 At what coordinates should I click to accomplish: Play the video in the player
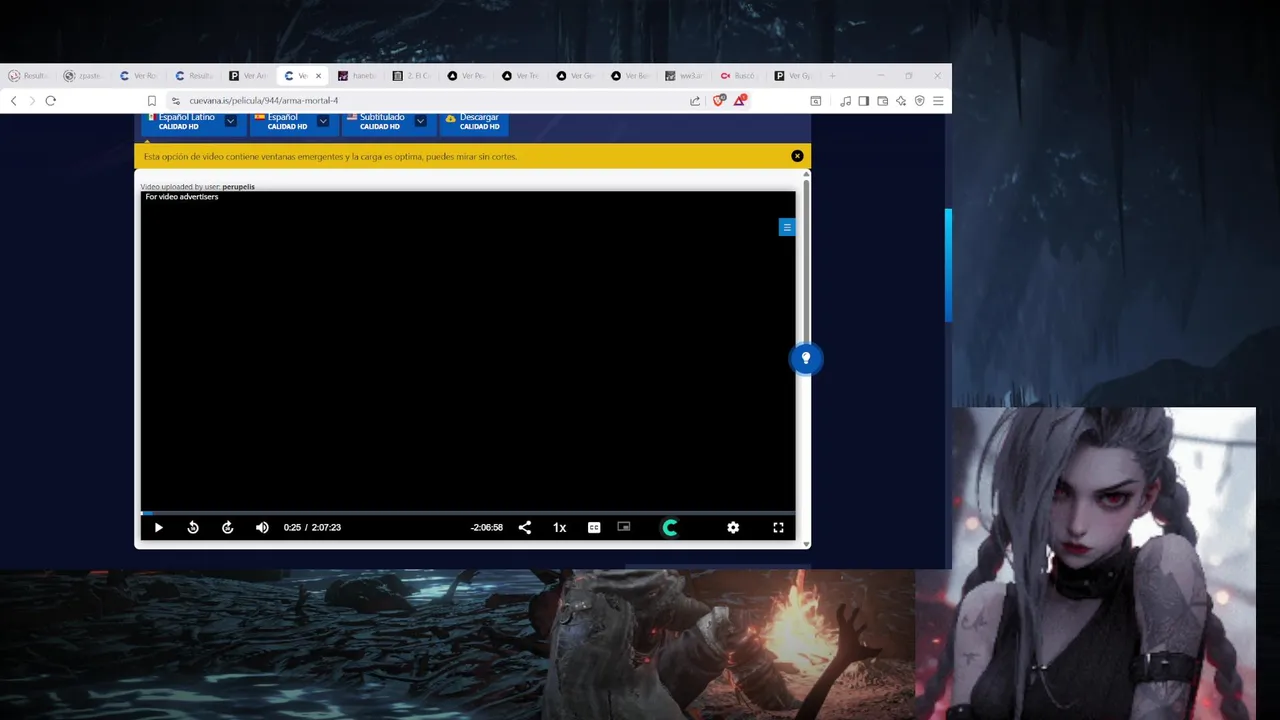pos(158,527)
